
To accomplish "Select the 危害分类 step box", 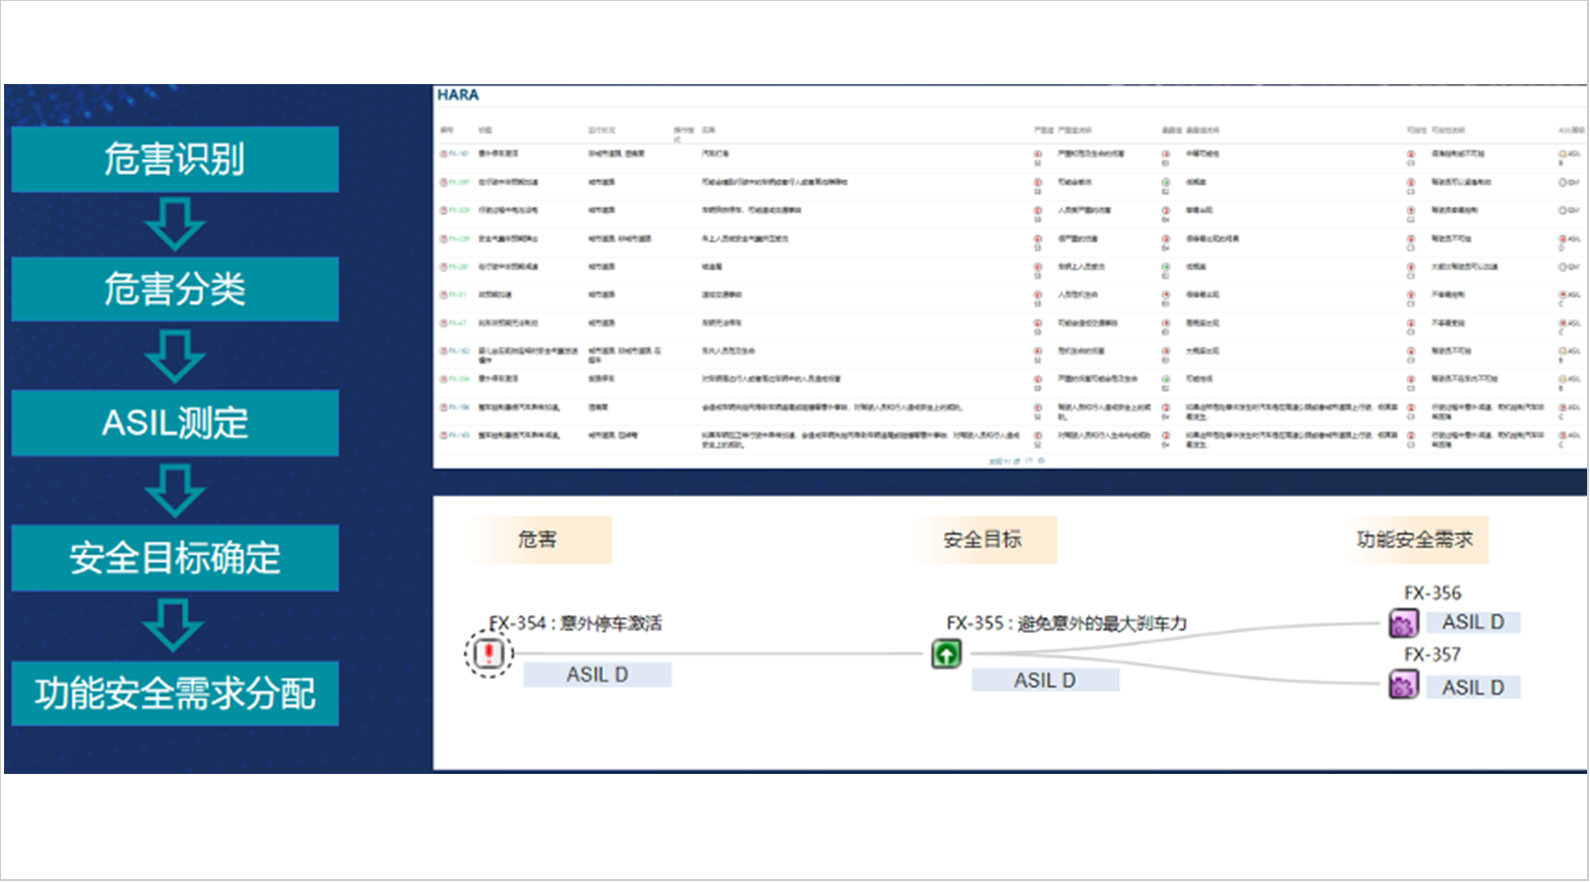I will coord(175,289).
